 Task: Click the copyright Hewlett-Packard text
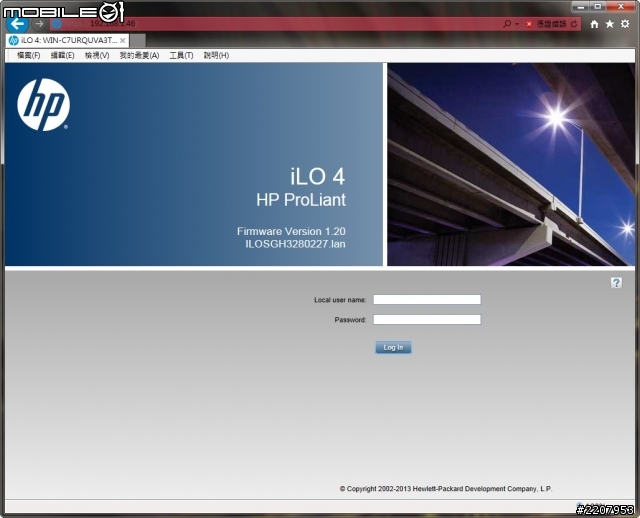[446, 489]
